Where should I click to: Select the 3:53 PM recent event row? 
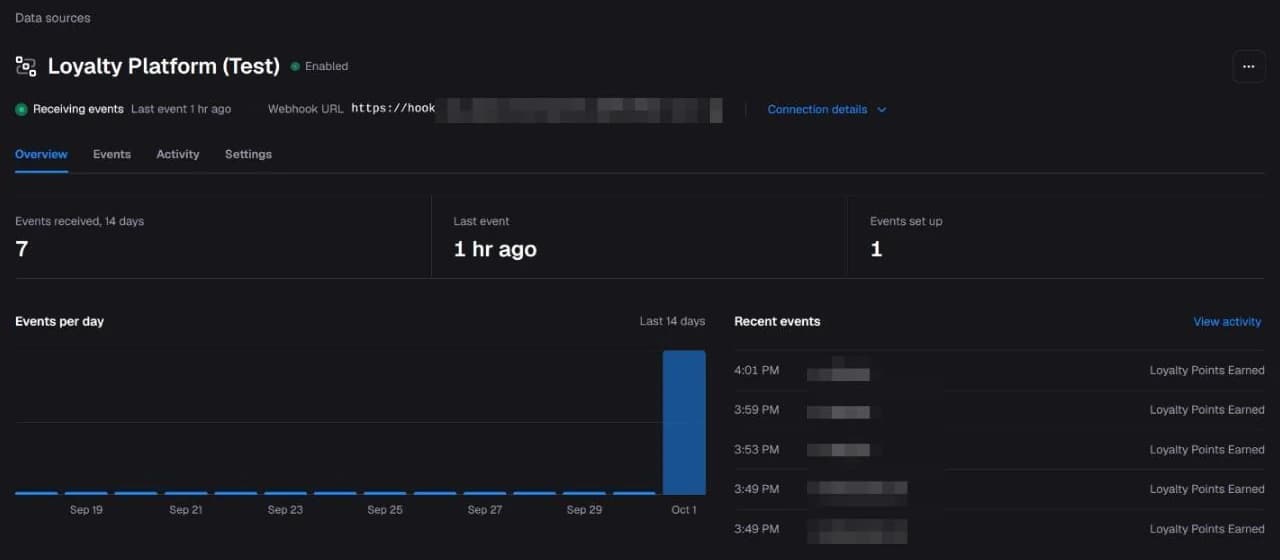[x=999, y=450]
